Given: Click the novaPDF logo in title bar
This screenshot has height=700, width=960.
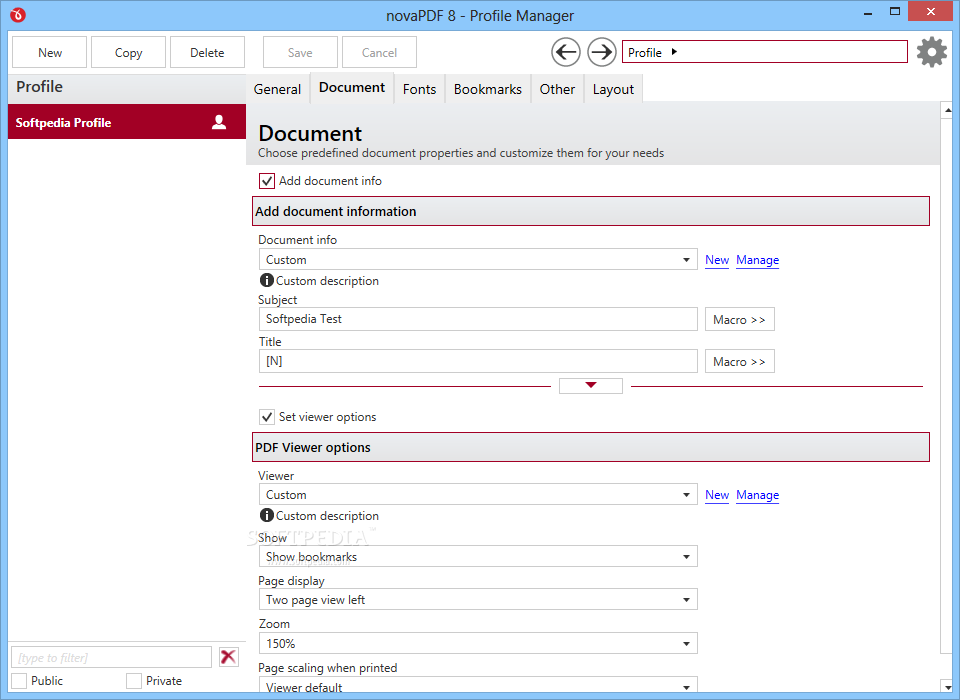Looking at the screenshot, I should tap(18, 15).
